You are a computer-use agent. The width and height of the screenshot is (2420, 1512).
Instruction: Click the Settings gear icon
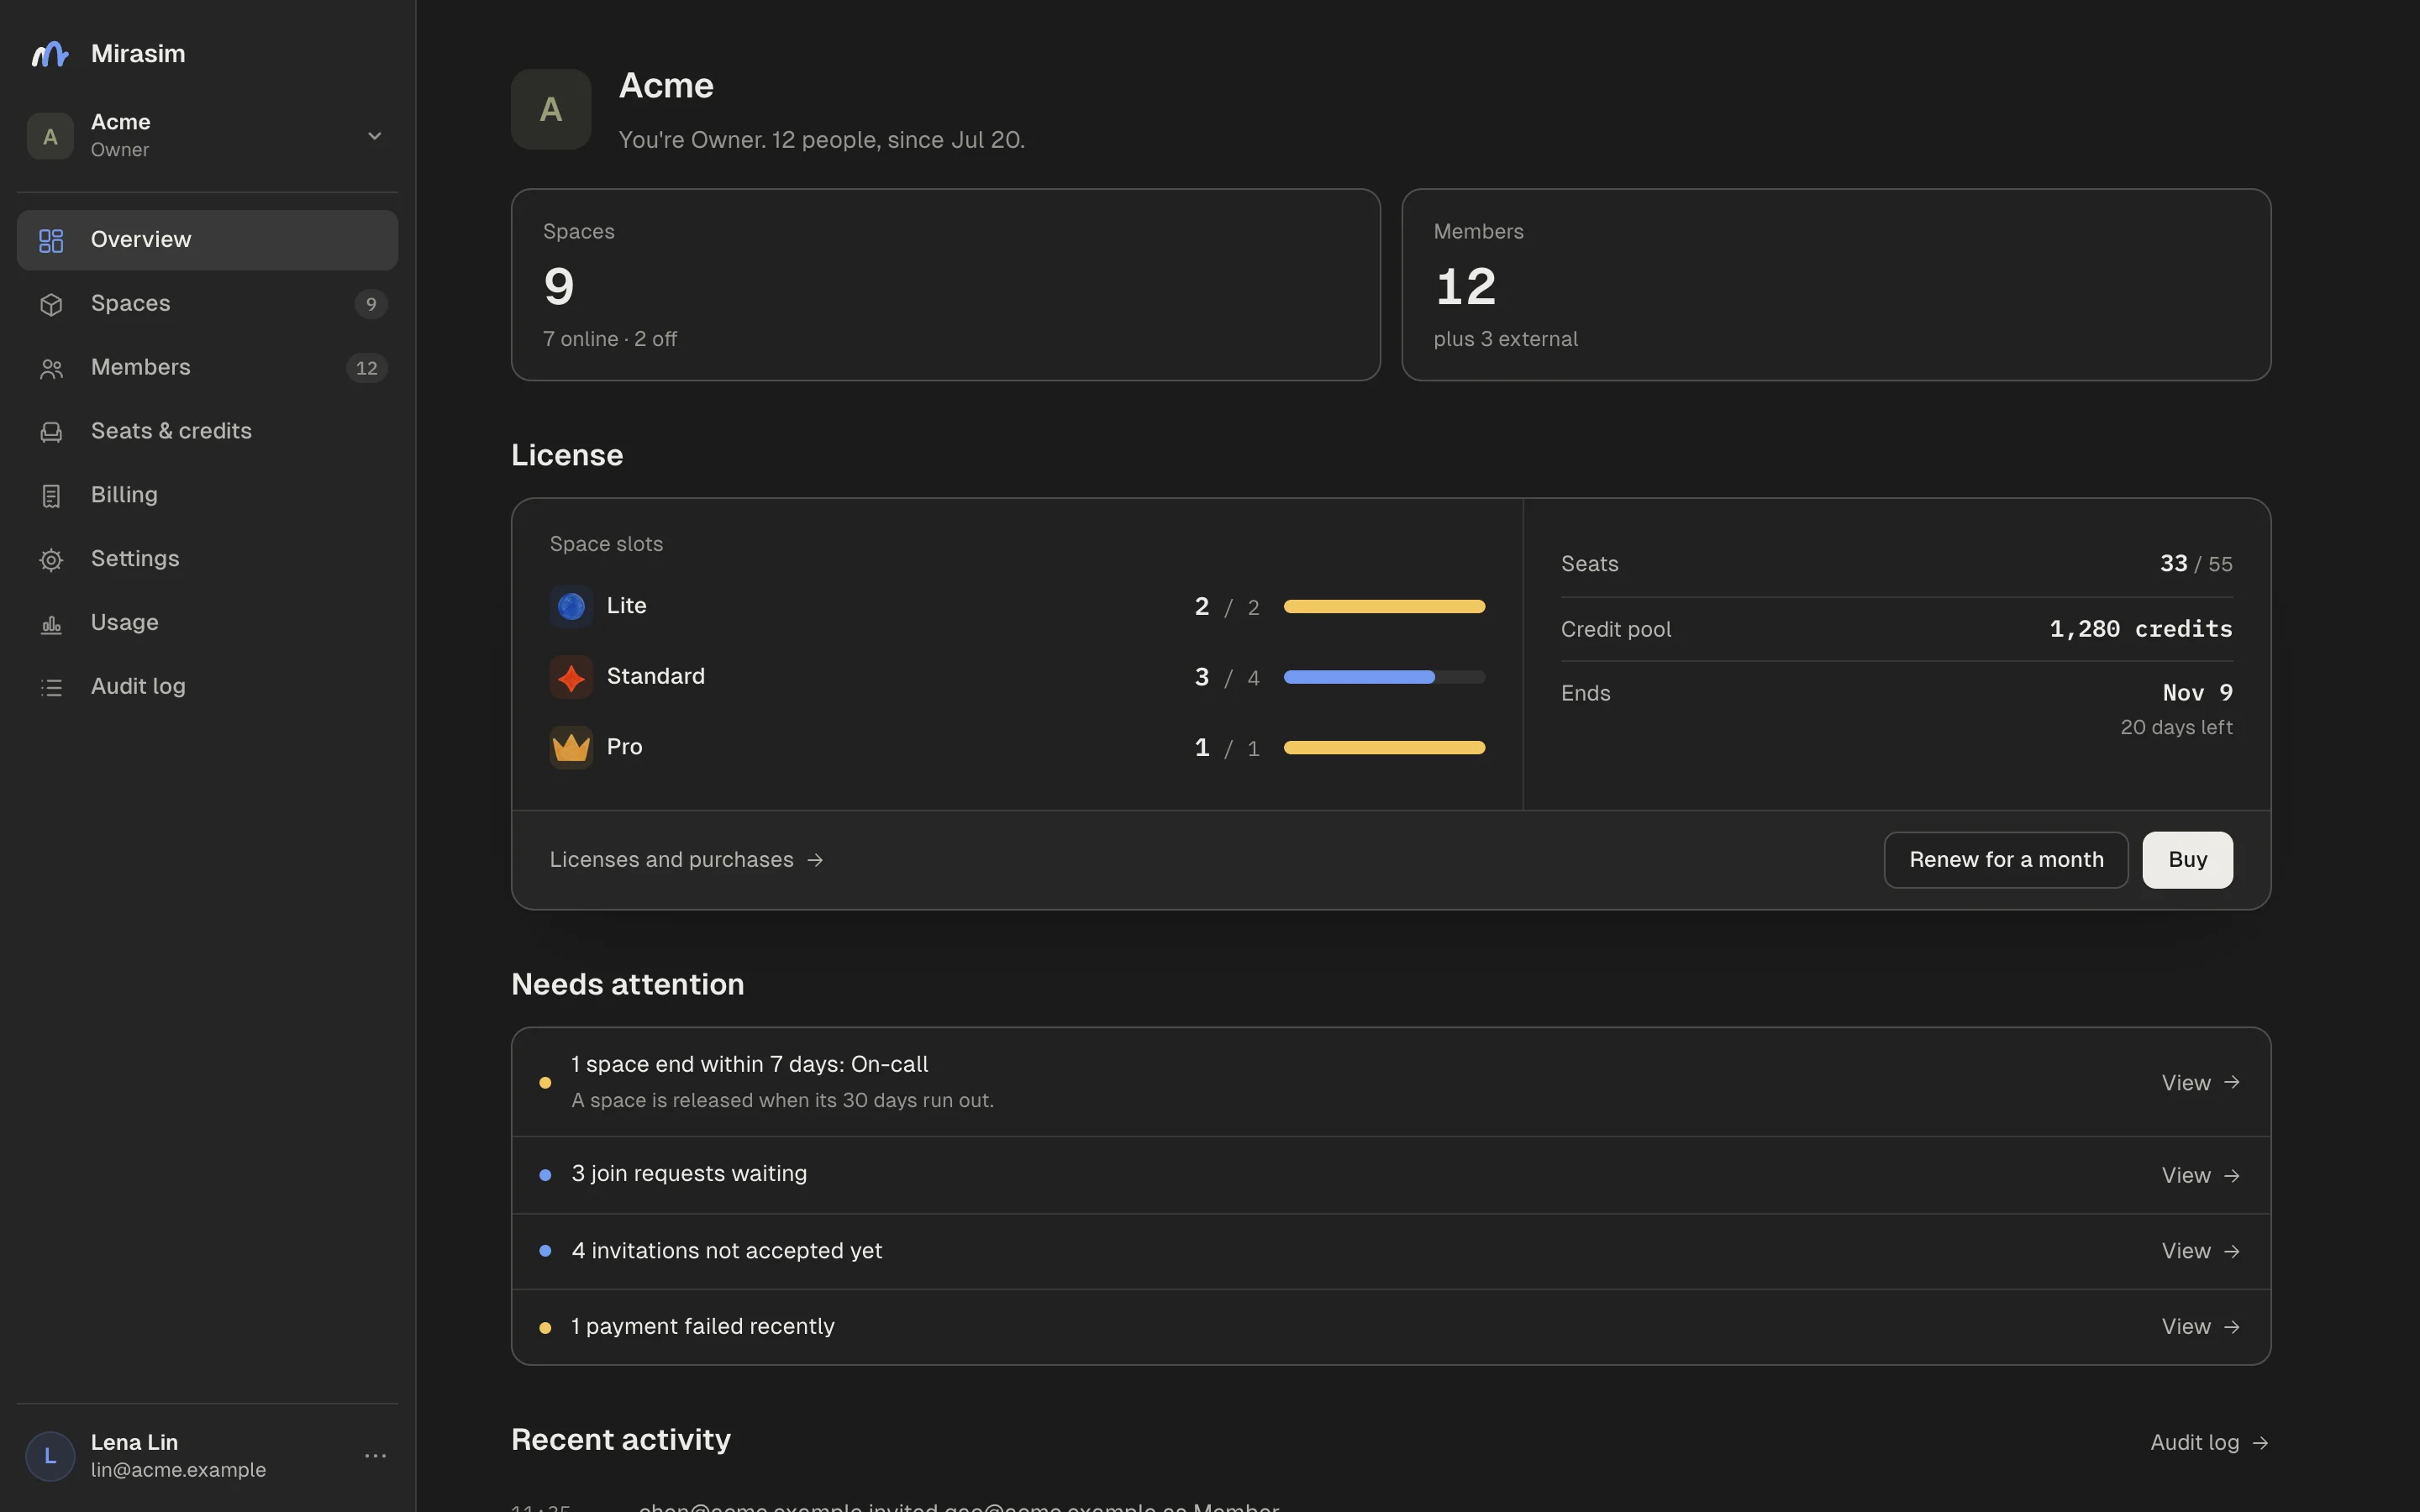(x=51, y=560)
